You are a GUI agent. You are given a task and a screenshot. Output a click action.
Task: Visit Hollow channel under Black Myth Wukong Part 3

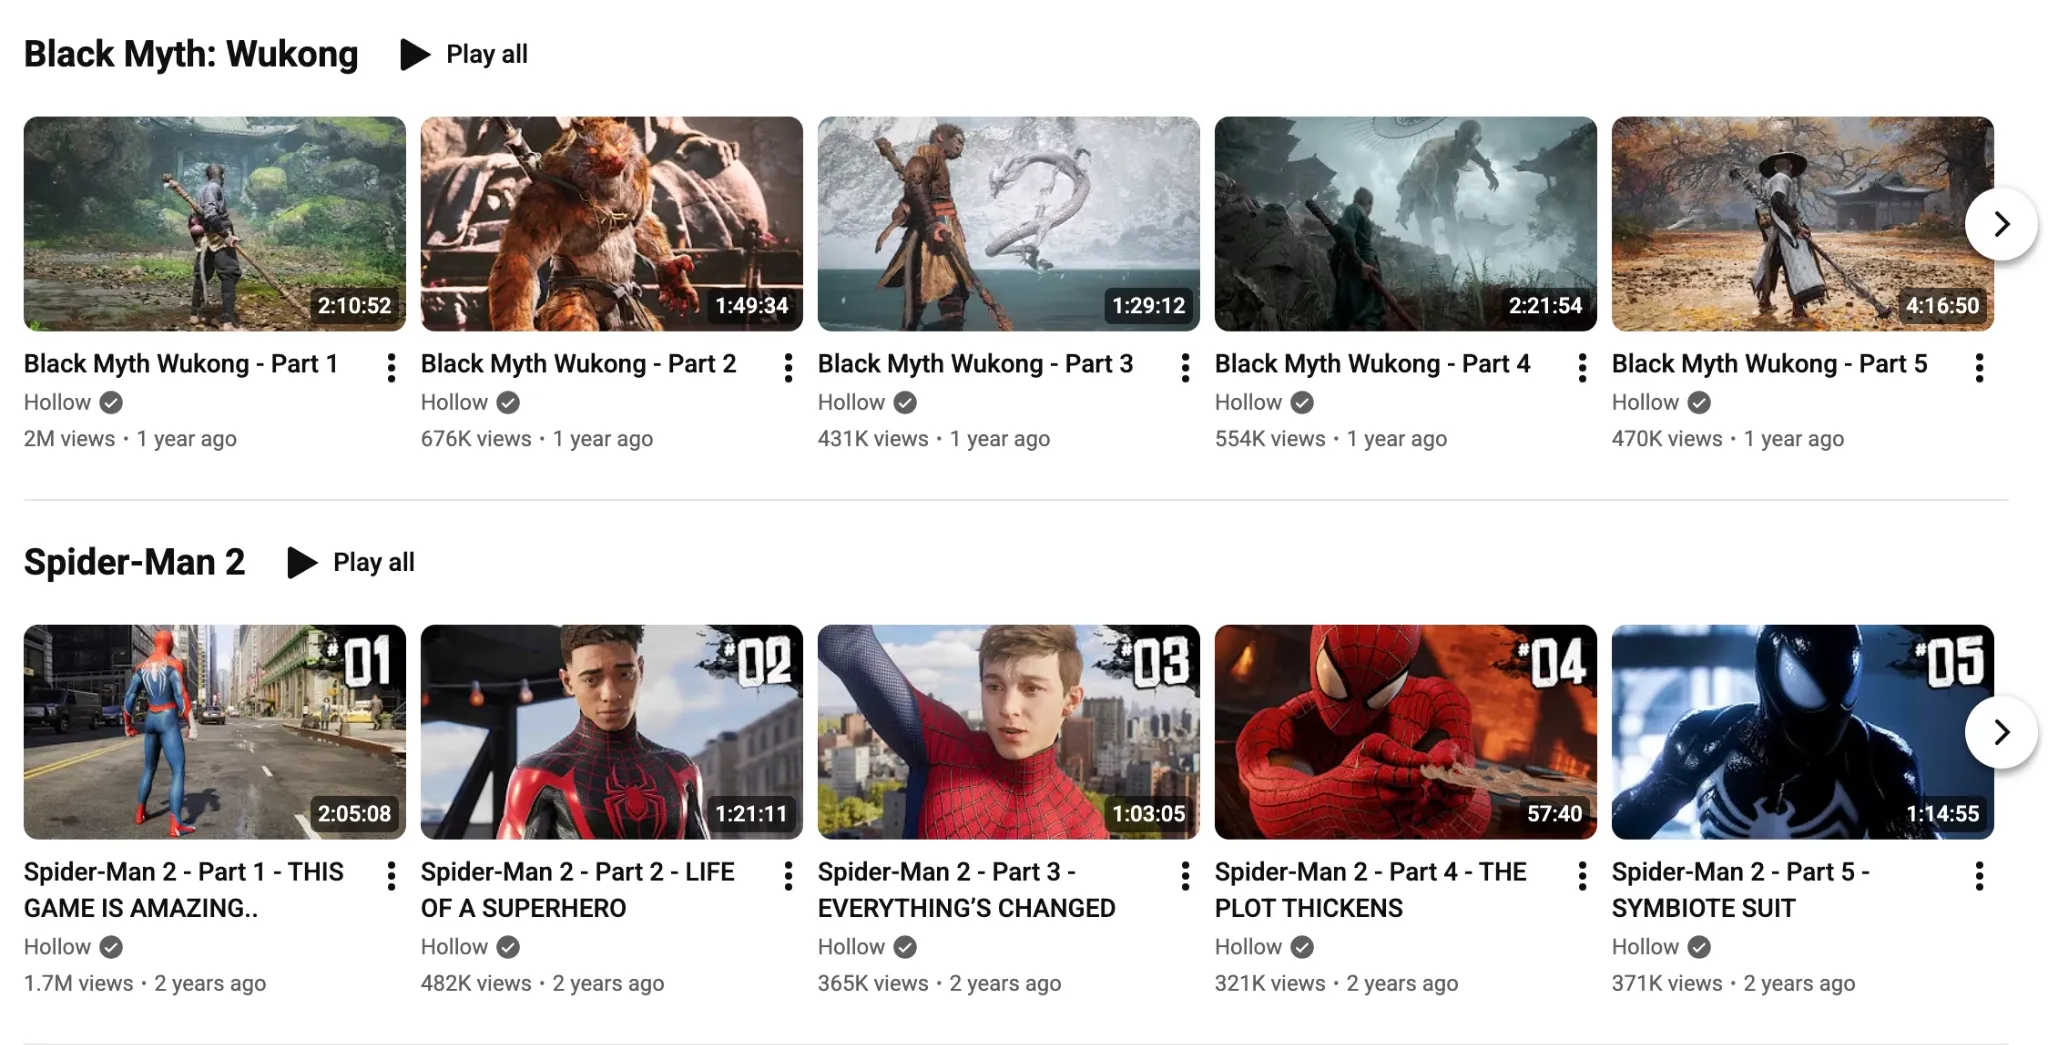pos(851,402)
